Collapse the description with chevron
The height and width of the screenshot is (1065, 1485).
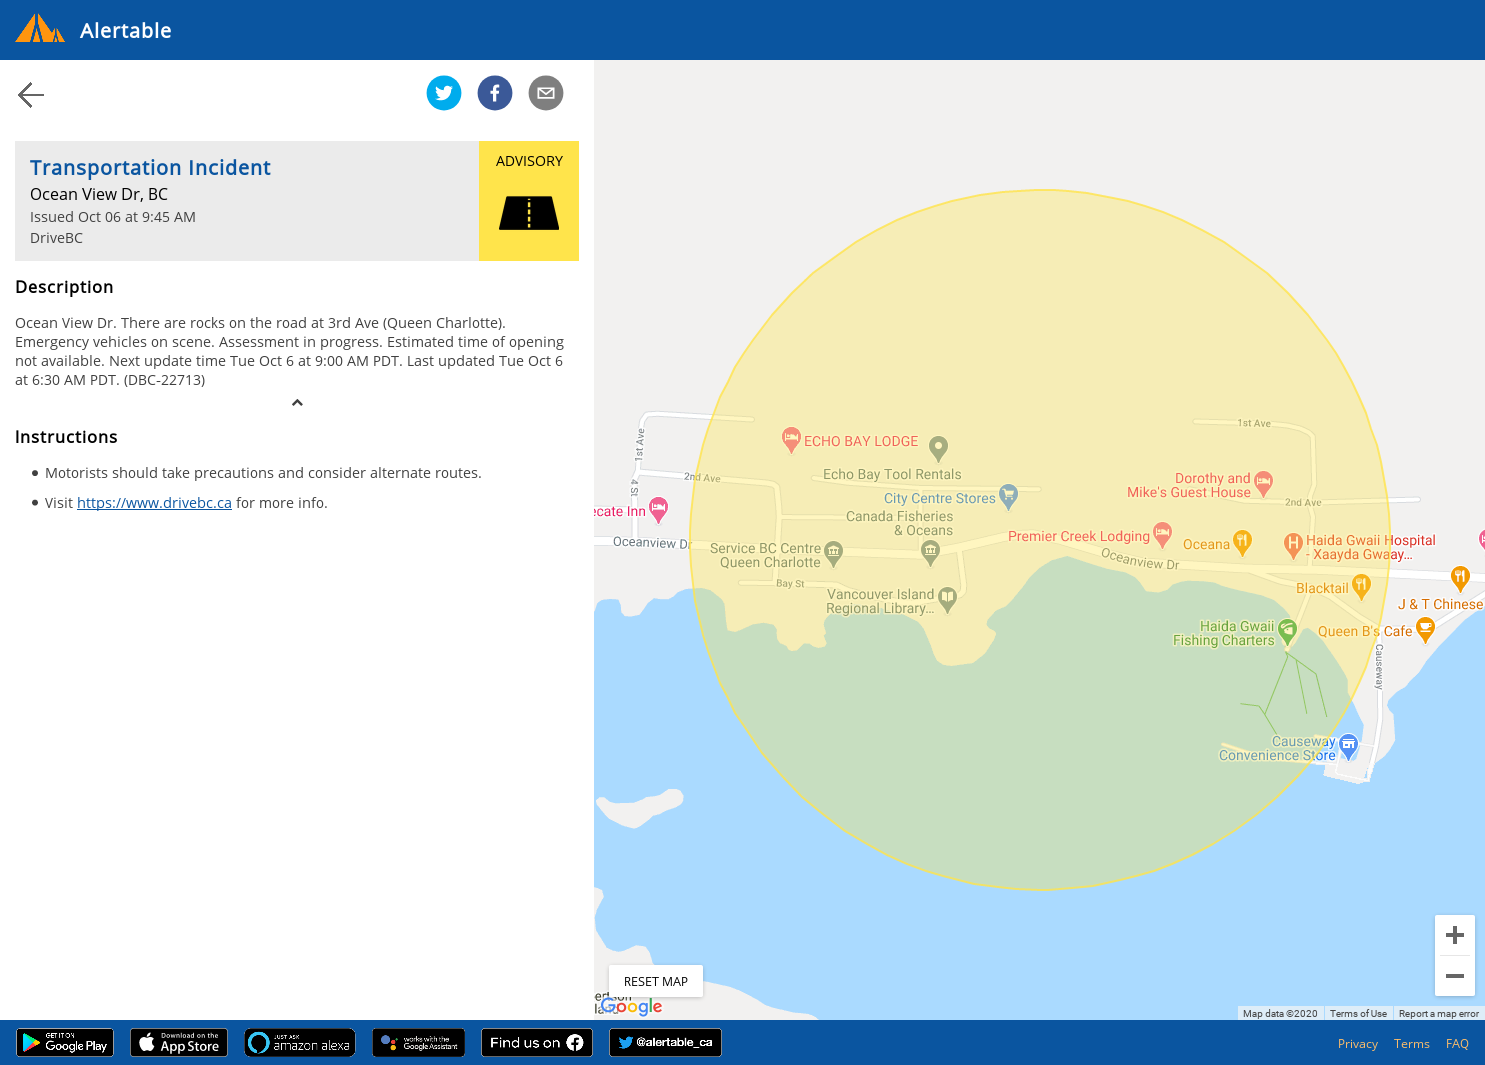(297, 403)
